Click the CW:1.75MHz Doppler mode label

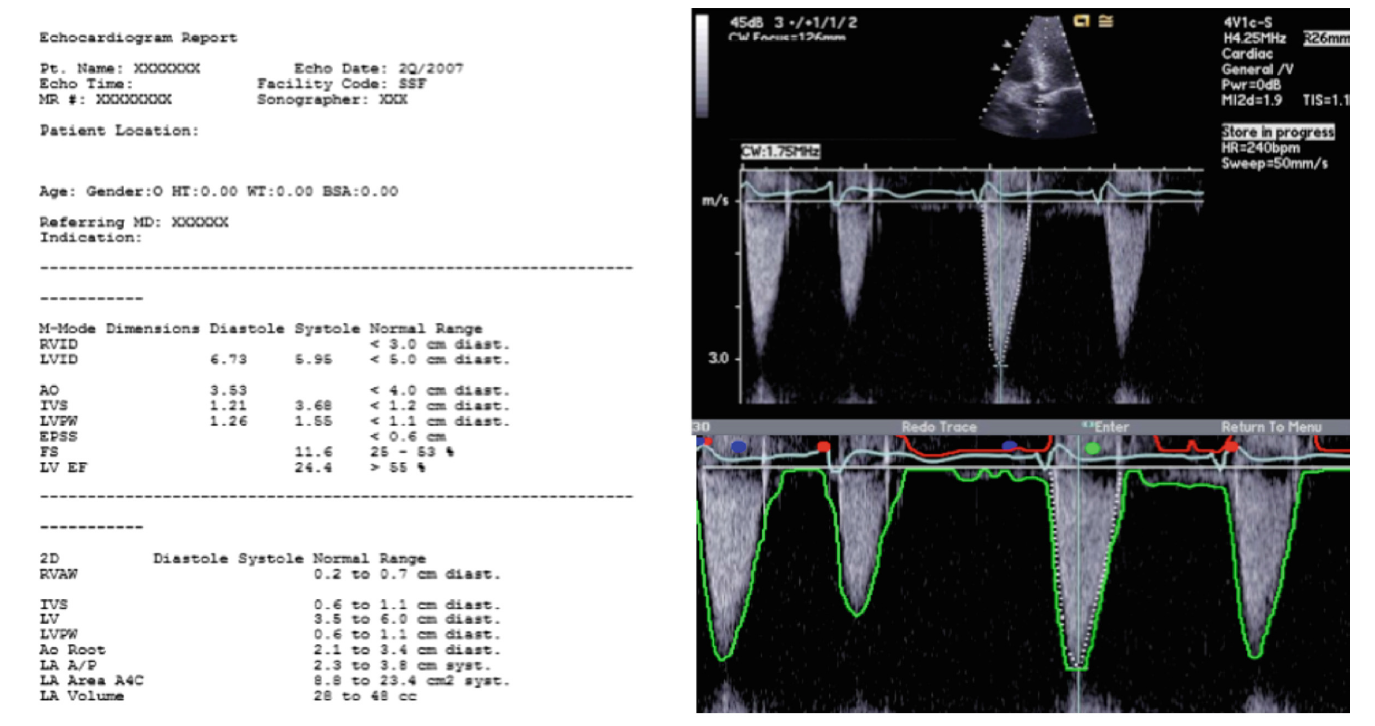coord(780,150)
